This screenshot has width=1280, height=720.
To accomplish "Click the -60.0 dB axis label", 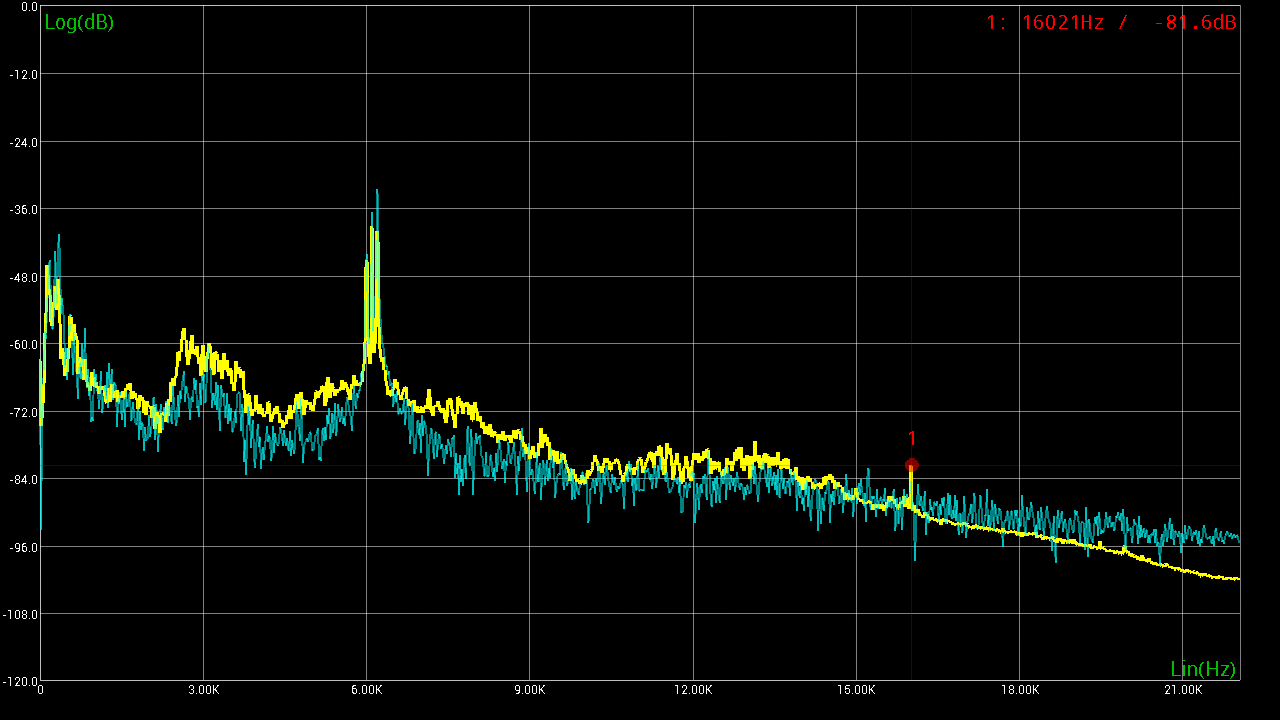I will coord(21,345).
